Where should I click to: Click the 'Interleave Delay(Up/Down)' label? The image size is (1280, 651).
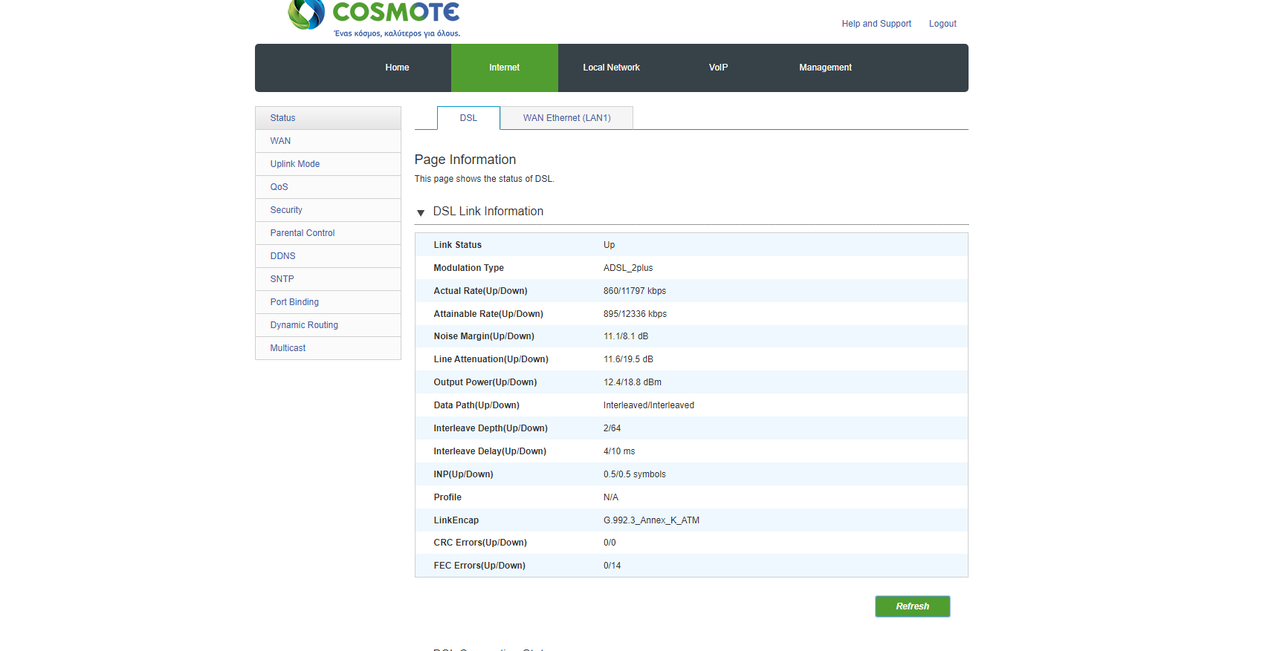(x=490, y=451)
